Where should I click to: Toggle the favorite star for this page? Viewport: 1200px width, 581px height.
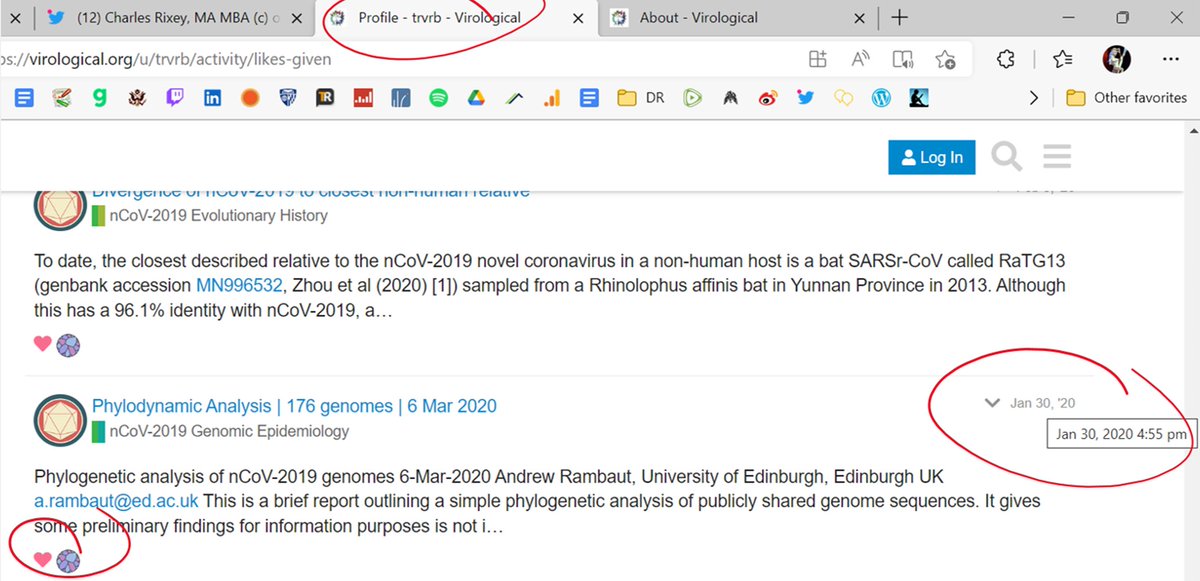click(946, 59)
